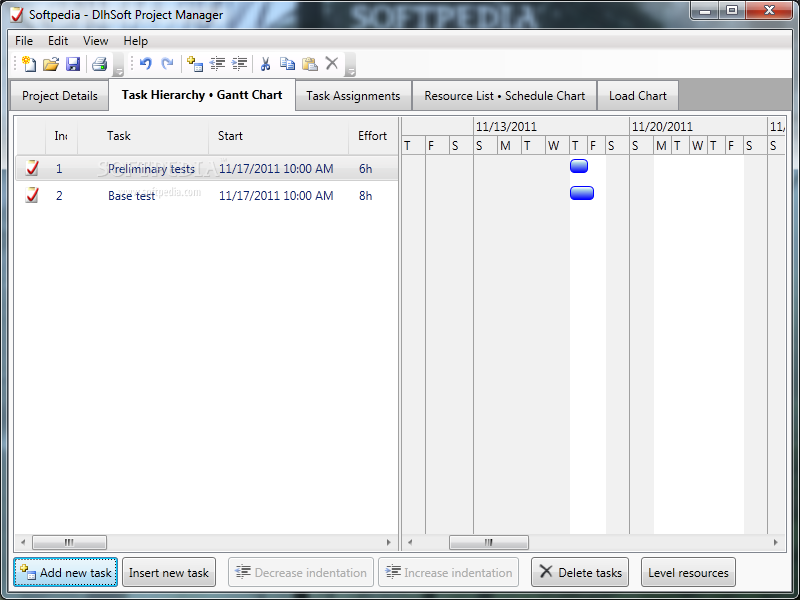Click the Index column header
The width and height of the screenshot is (800, 600).
pyautogui.click(x=61, y=136)
